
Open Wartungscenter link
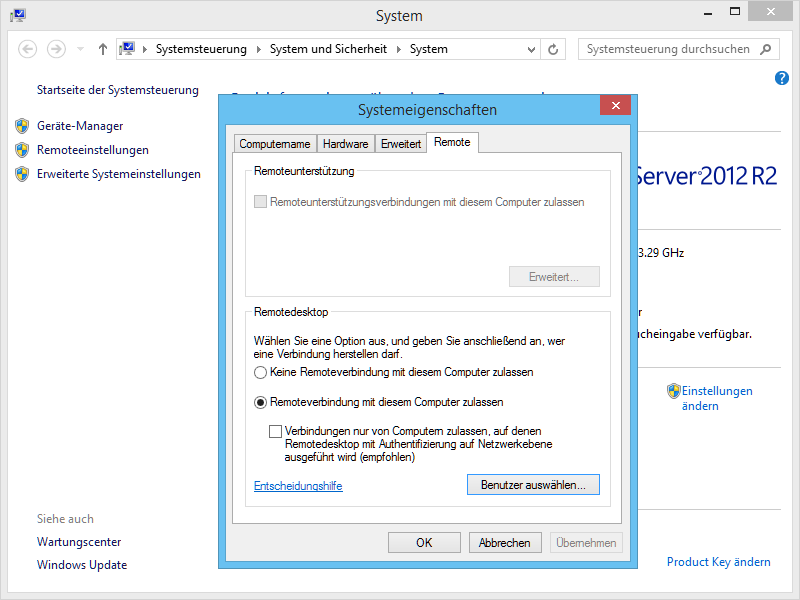coord(79,542)
